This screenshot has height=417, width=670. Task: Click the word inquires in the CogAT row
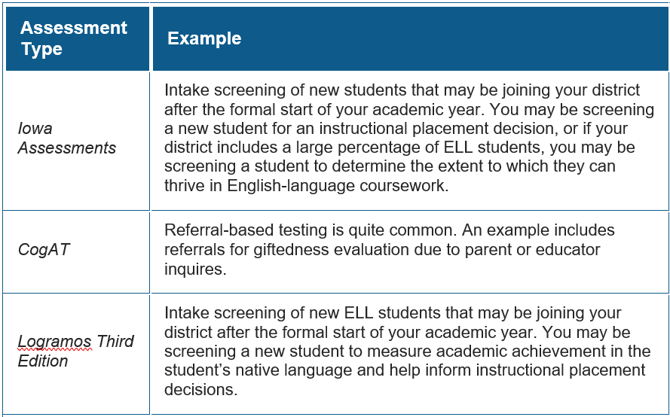point(195,269)
